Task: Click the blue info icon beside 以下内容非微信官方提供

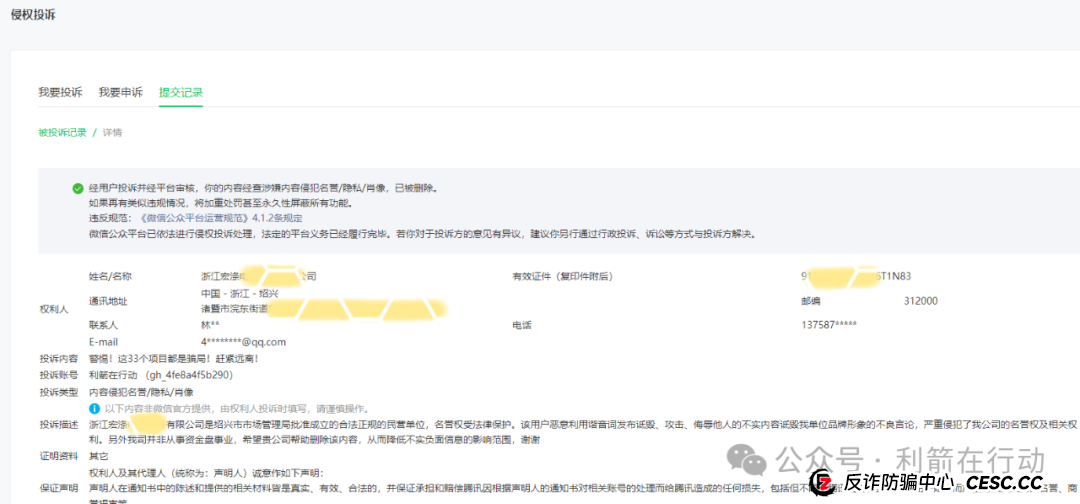Action: (94, 408)
